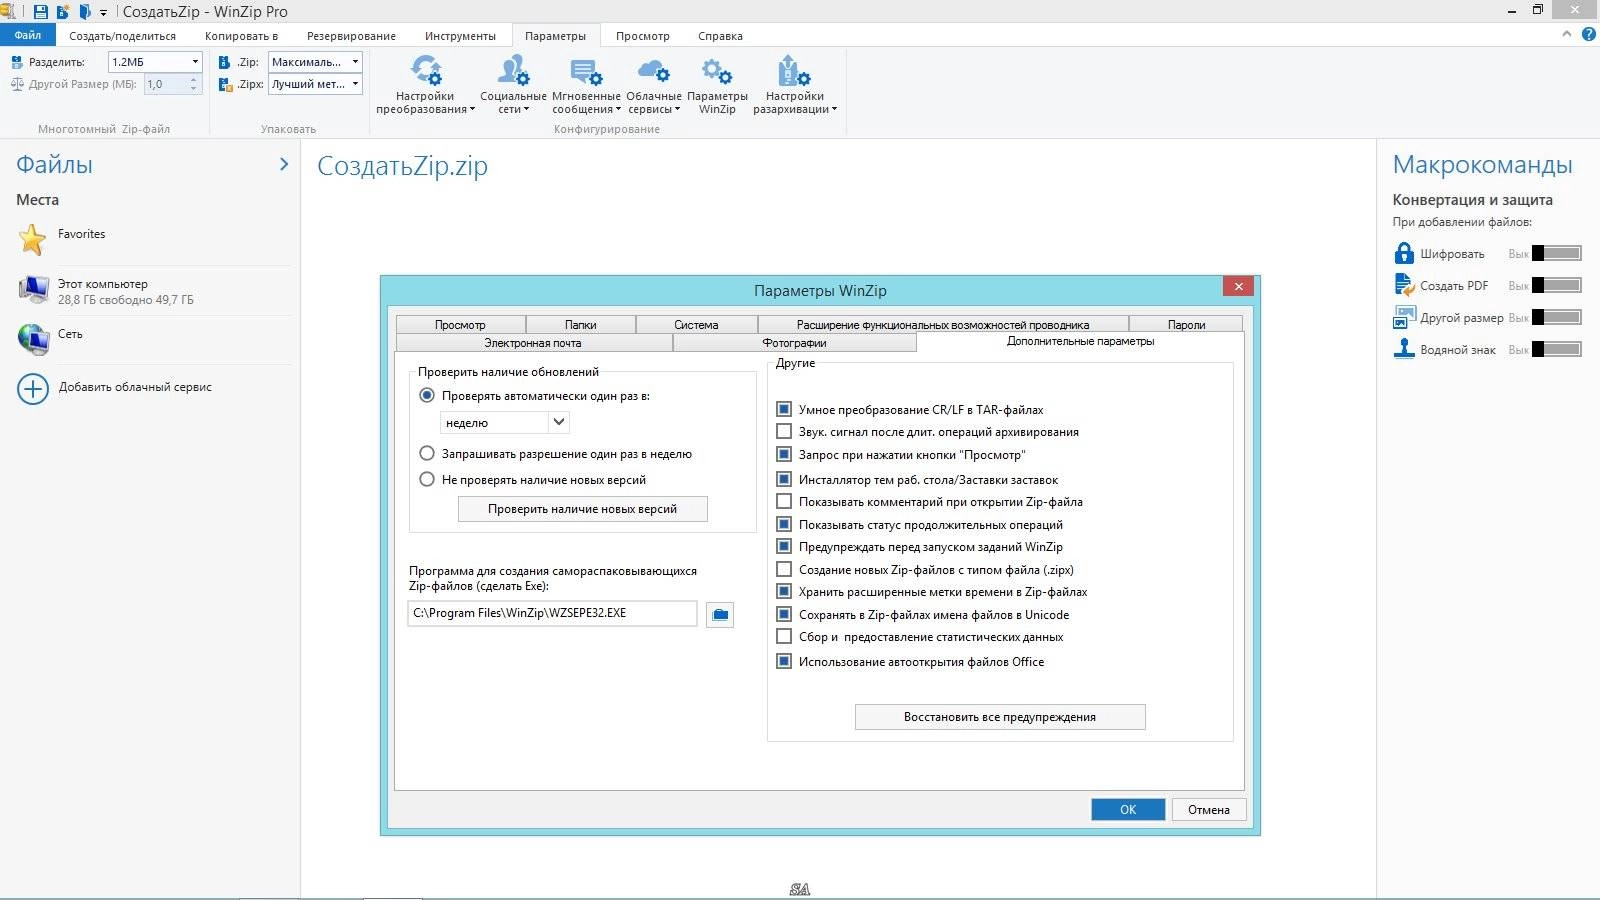Open Облачные сервисы ribbon icon

pyautogui.click(x=653, y=71)
